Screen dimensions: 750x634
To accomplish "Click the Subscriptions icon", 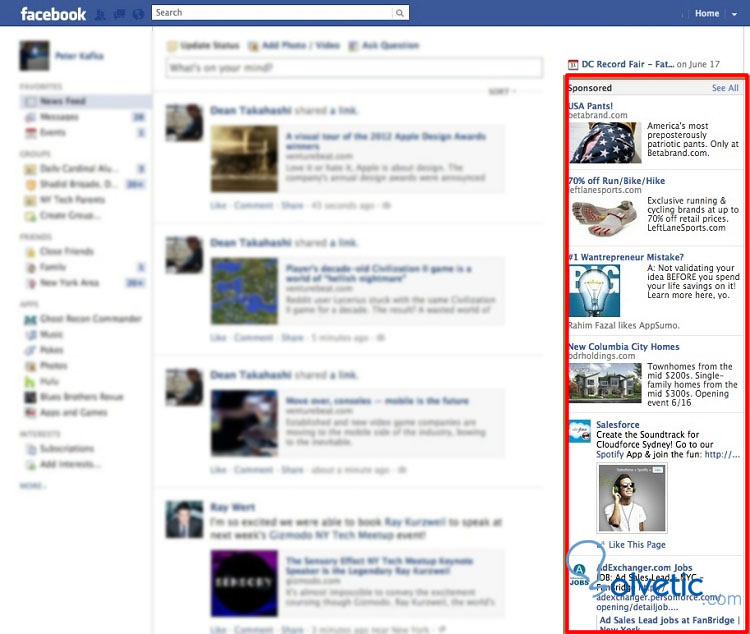I will click(x=31, y=449).
